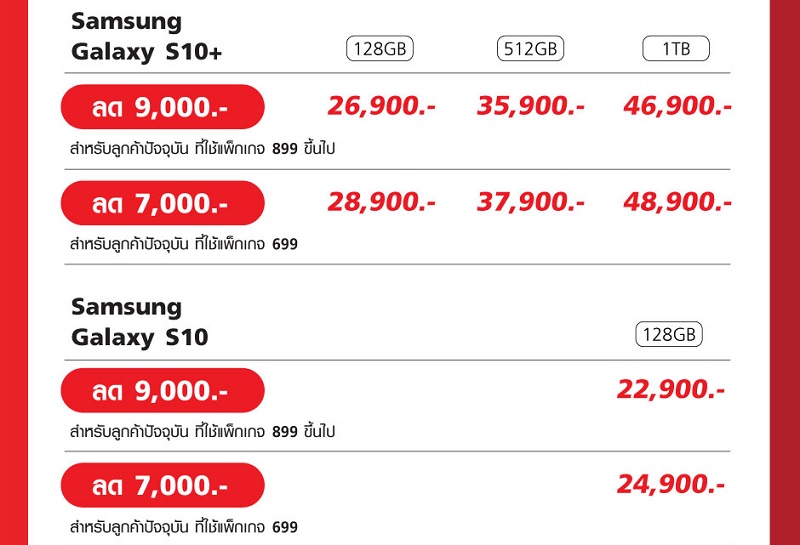Click the 46,900.- price
800x545 pixels.
click(x=677, y=106)
